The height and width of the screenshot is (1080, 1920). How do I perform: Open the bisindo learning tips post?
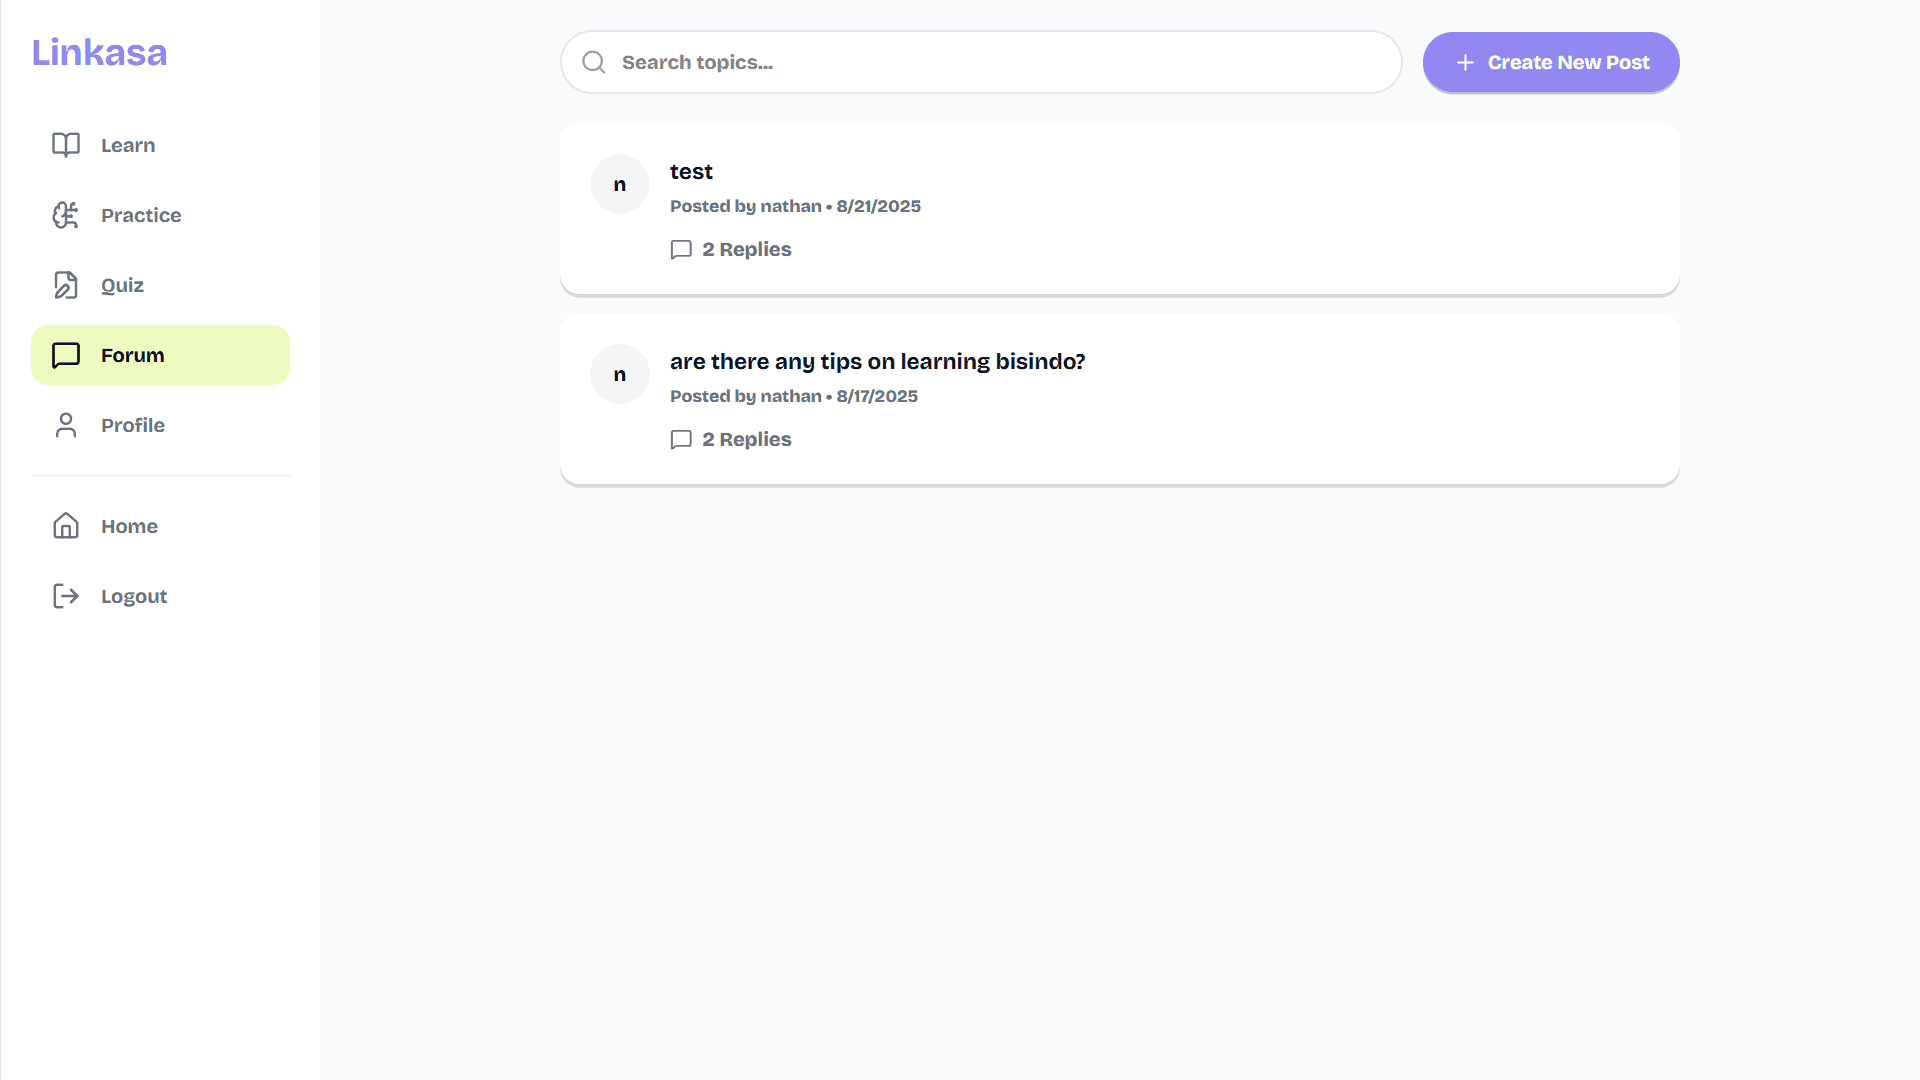(x=877, y=361)
